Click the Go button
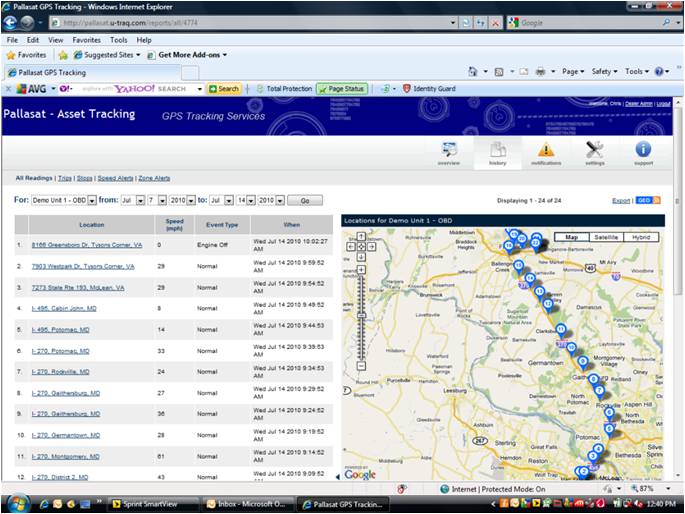This screenshot has height=514, width=685. (305, 200)
